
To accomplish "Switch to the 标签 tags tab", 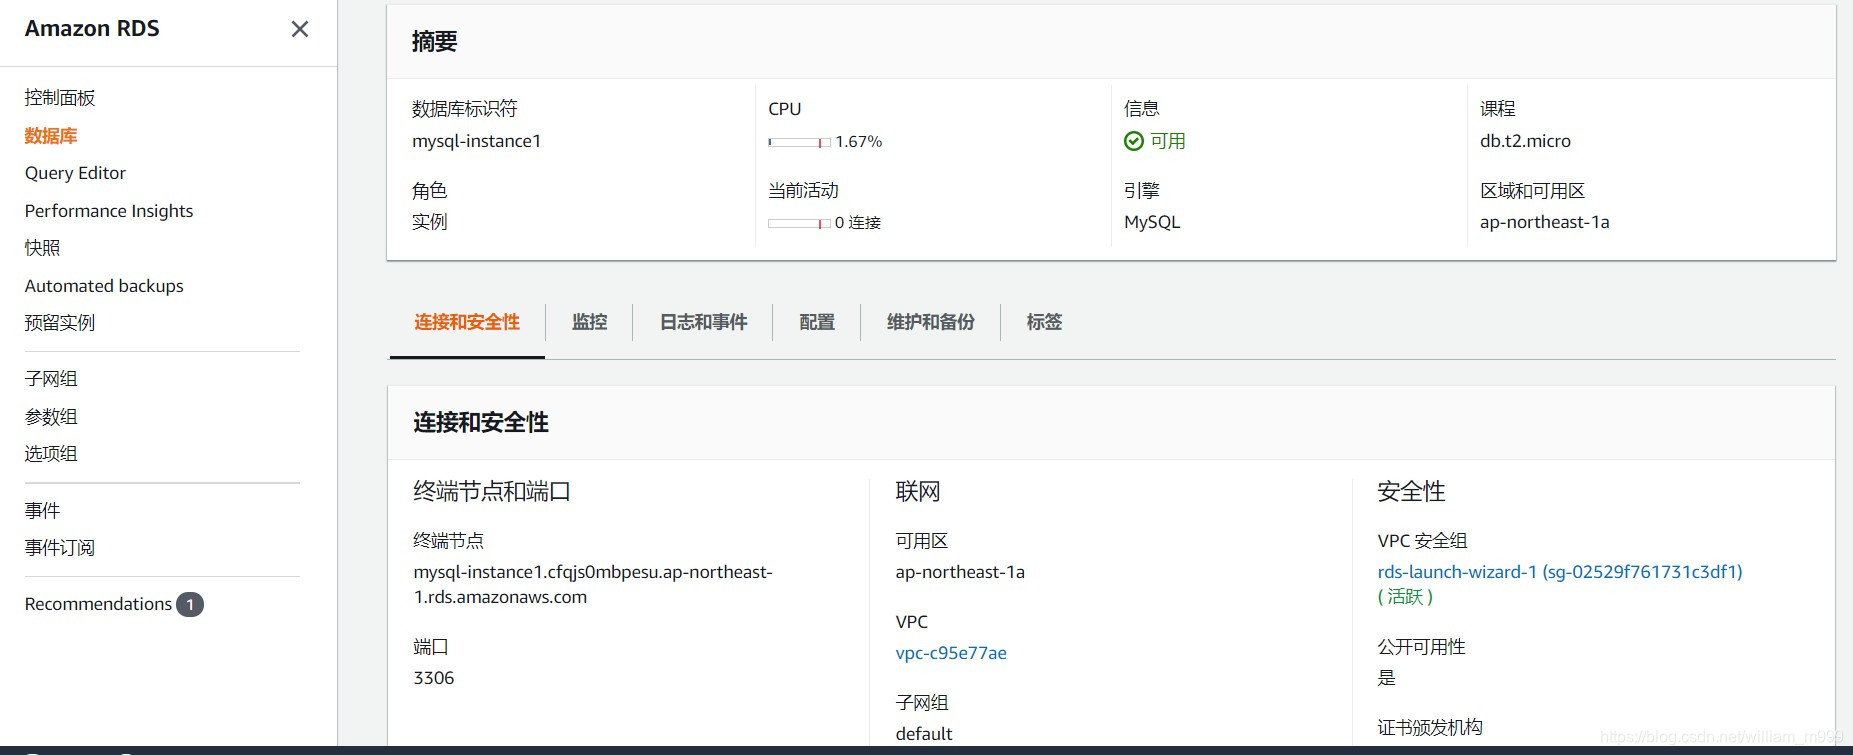I will tap(1045, 322).
